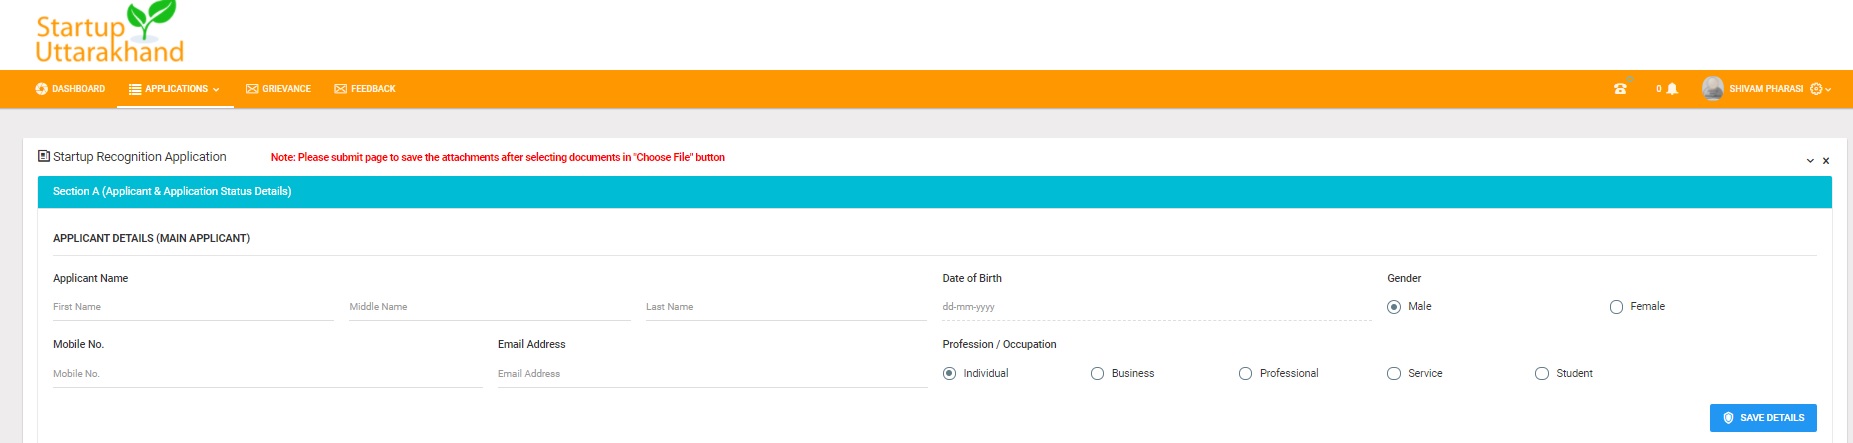
Task: Click the telephone helpline icon
Action: pyautogui.click(x=1620, y=89)
